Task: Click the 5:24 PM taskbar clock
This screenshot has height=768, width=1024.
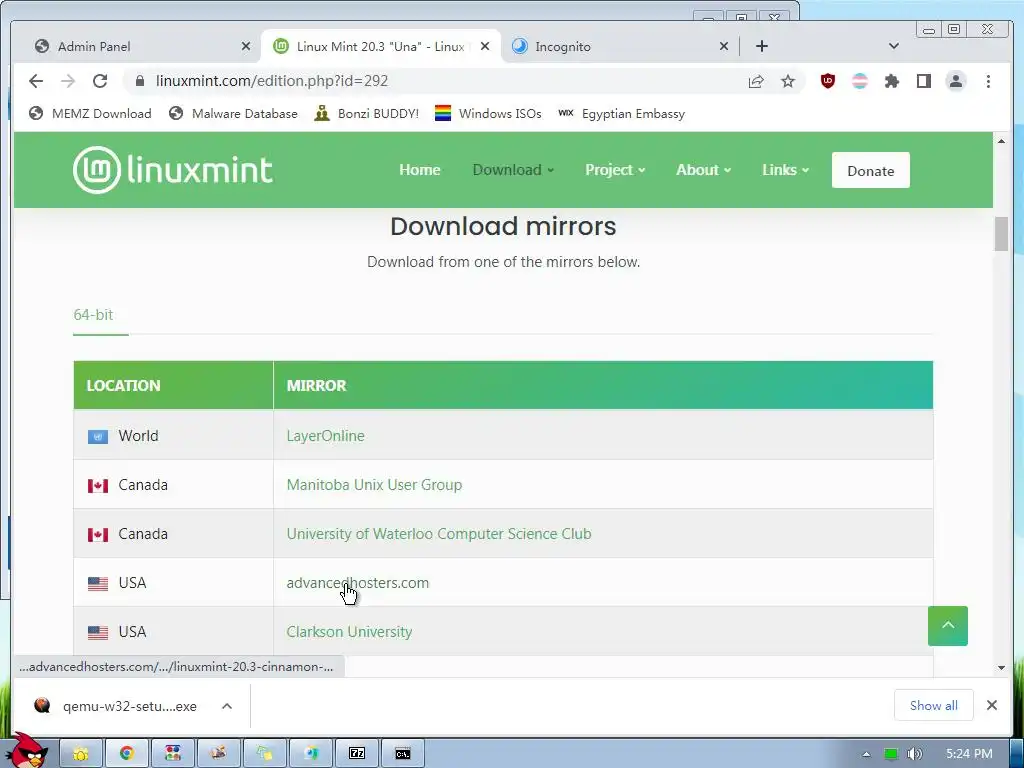Action: tap(969, 754)
